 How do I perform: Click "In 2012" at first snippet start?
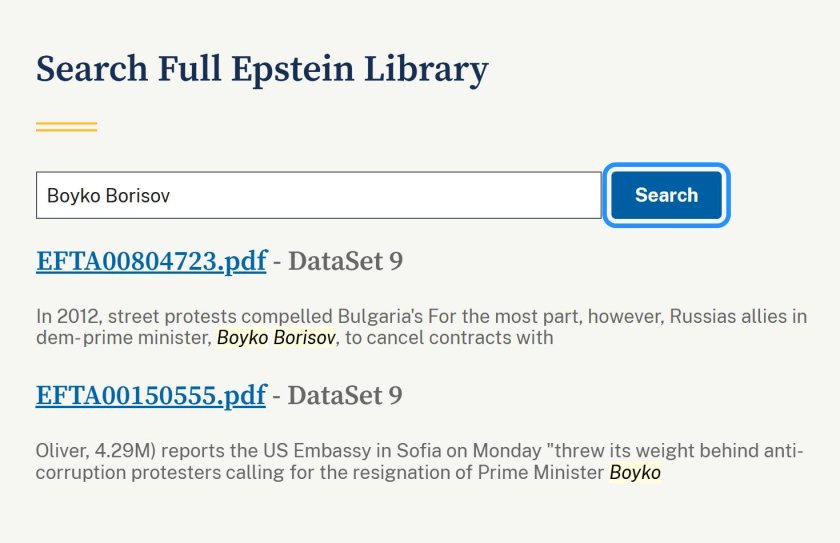pyautogui.click(x=65, y=316)
